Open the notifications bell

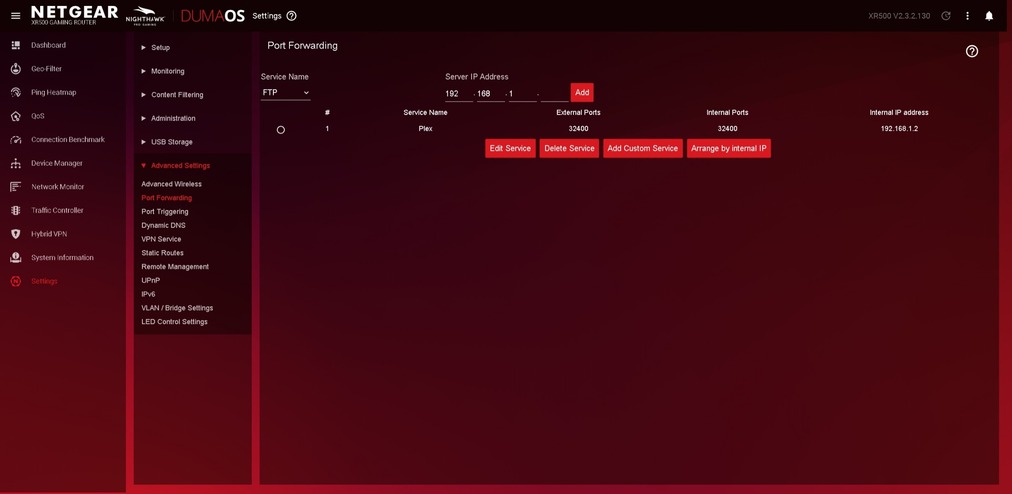pos(989,15)
